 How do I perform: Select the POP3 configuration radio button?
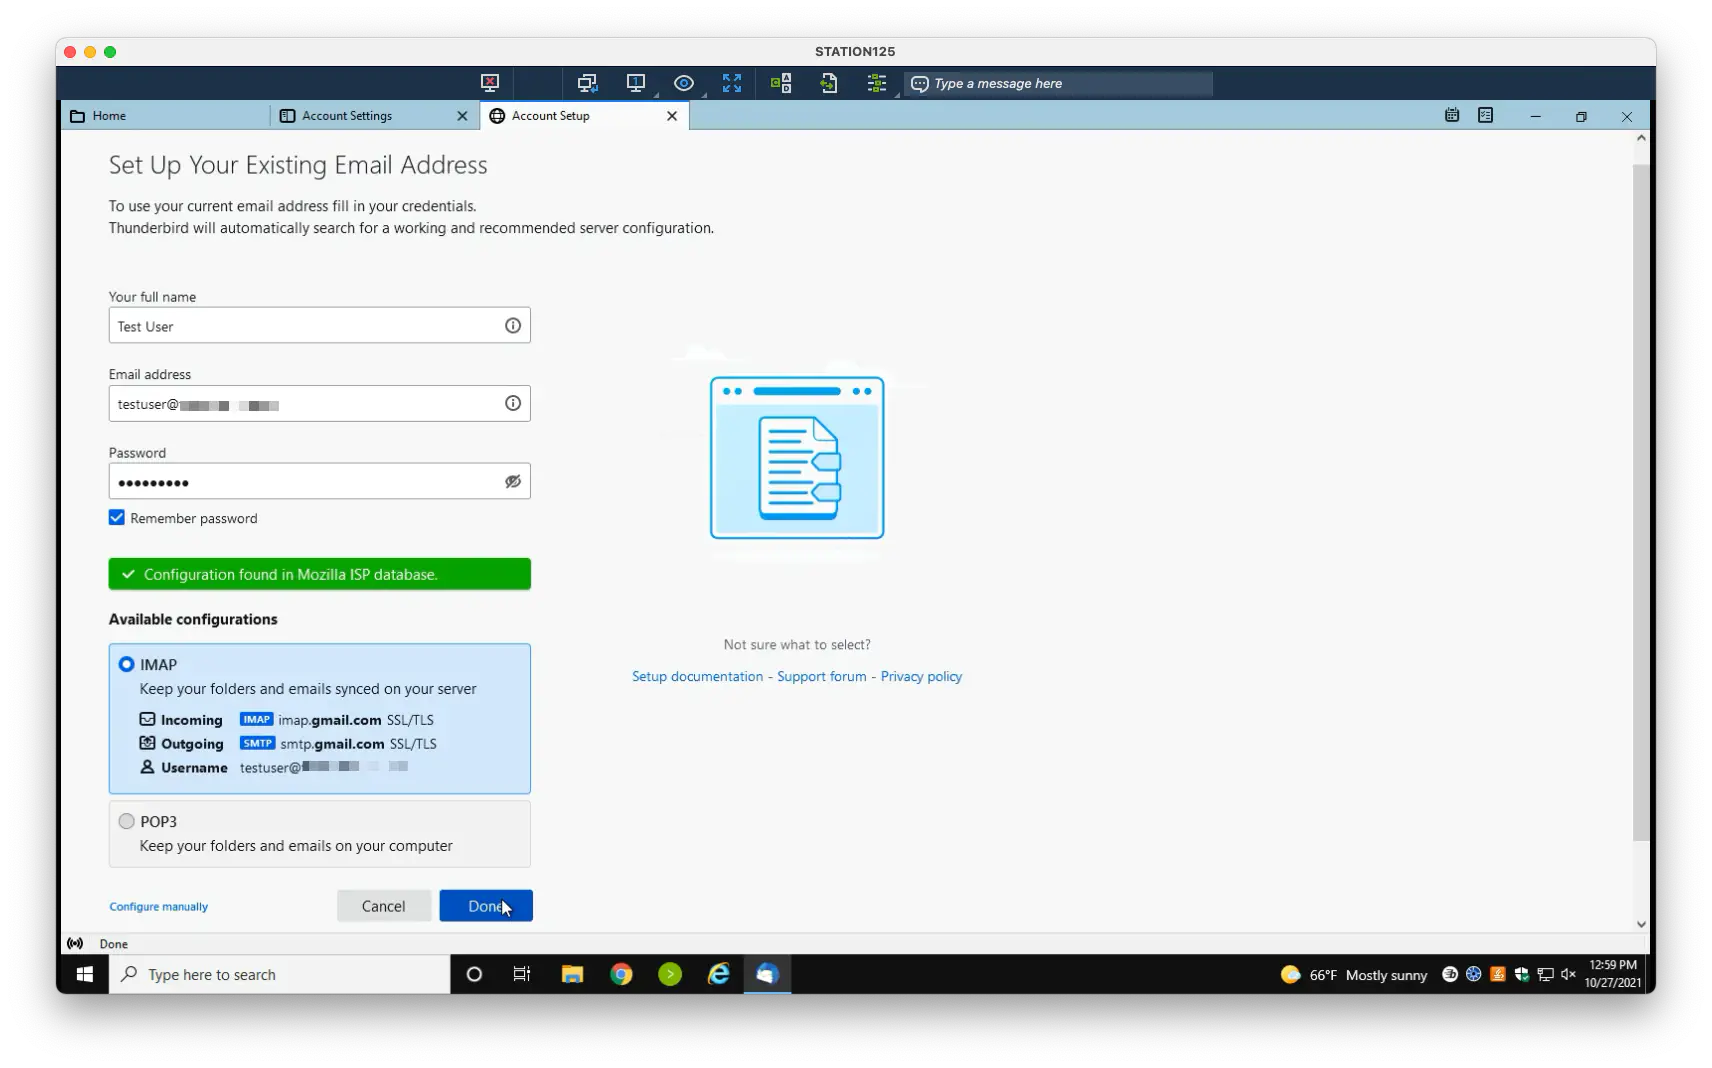coord(127,821)
